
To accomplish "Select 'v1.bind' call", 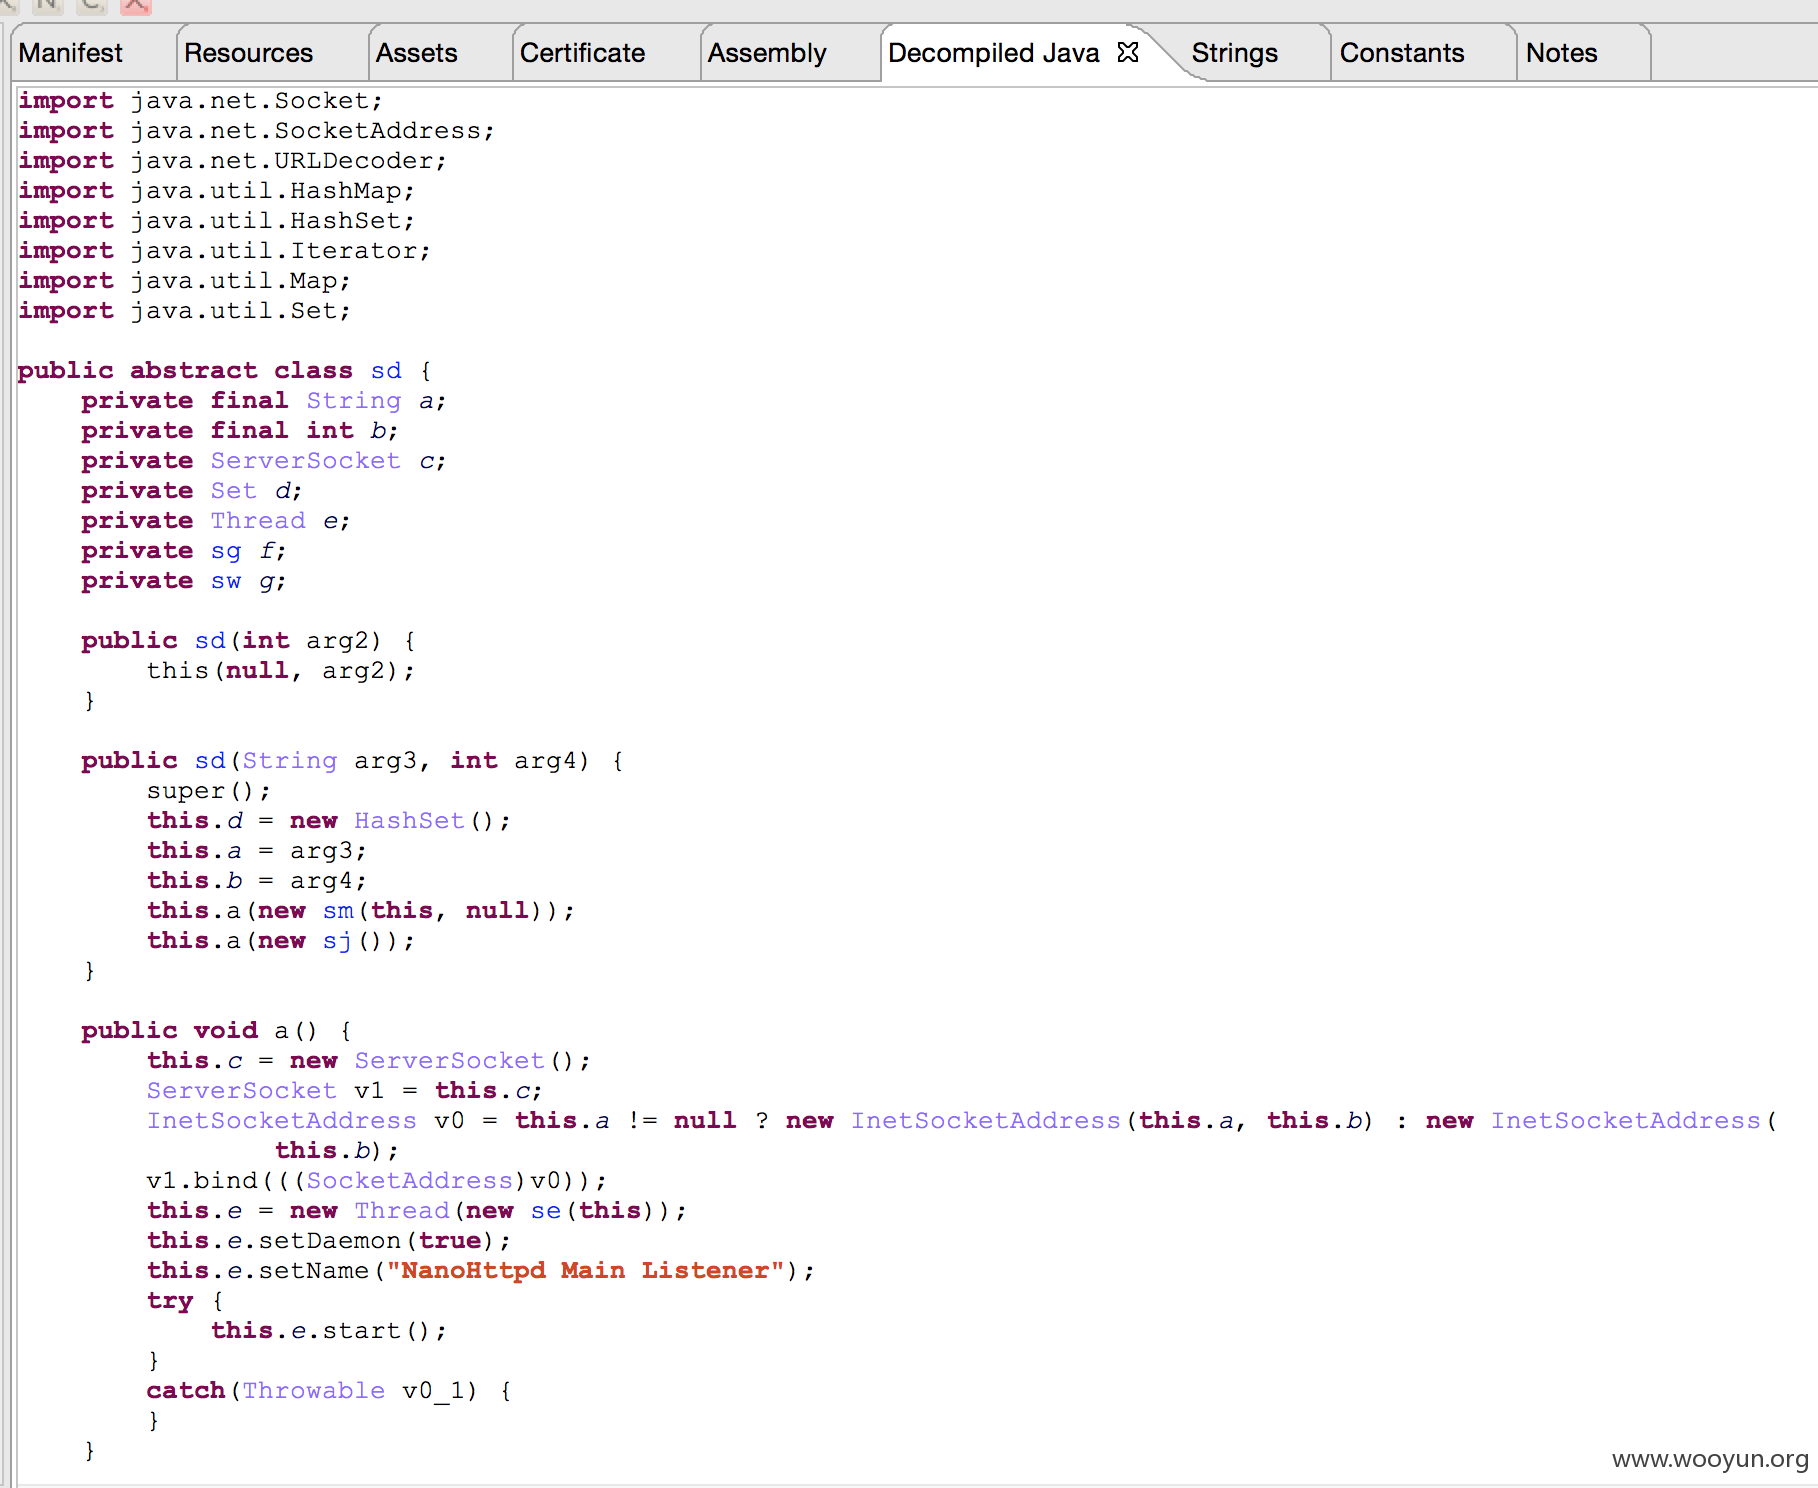I will (202, 1181).
